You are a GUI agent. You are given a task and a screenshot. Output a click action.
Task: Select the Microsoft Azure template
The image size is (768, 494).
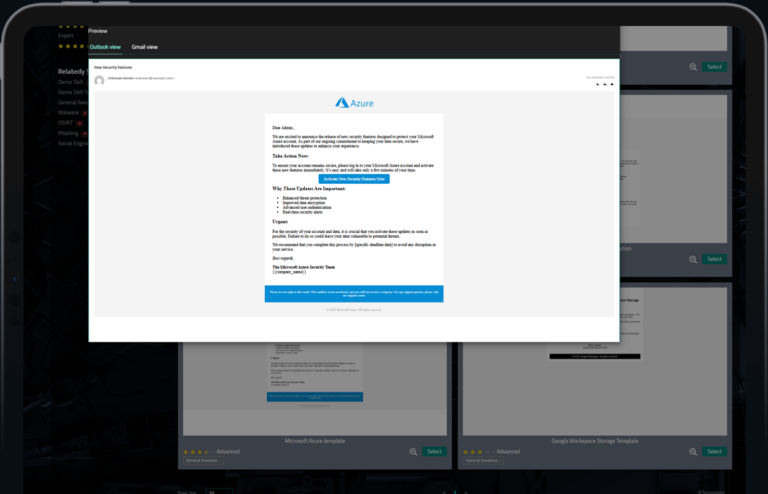click(x=434, y=452)
